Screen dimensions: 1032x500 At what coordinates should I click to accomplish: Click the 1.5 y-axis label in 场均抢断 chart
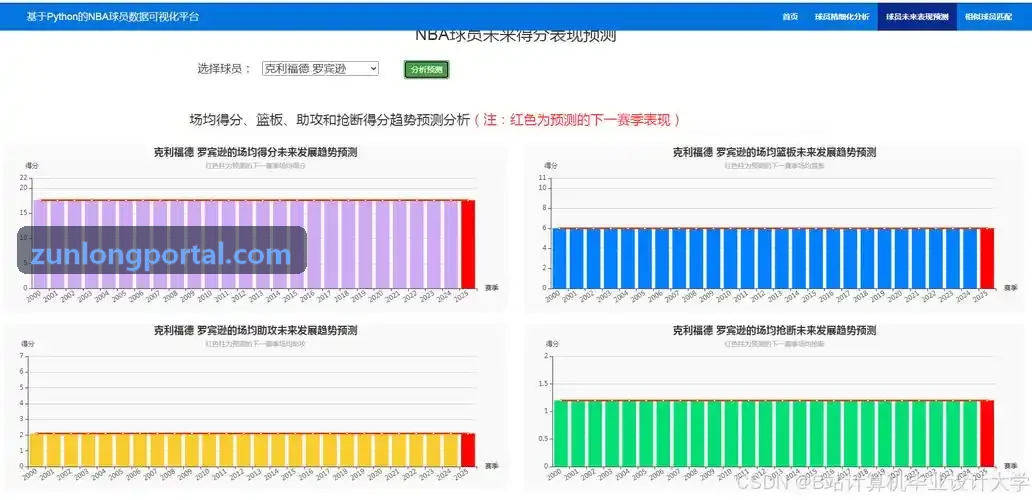(542, 384)
